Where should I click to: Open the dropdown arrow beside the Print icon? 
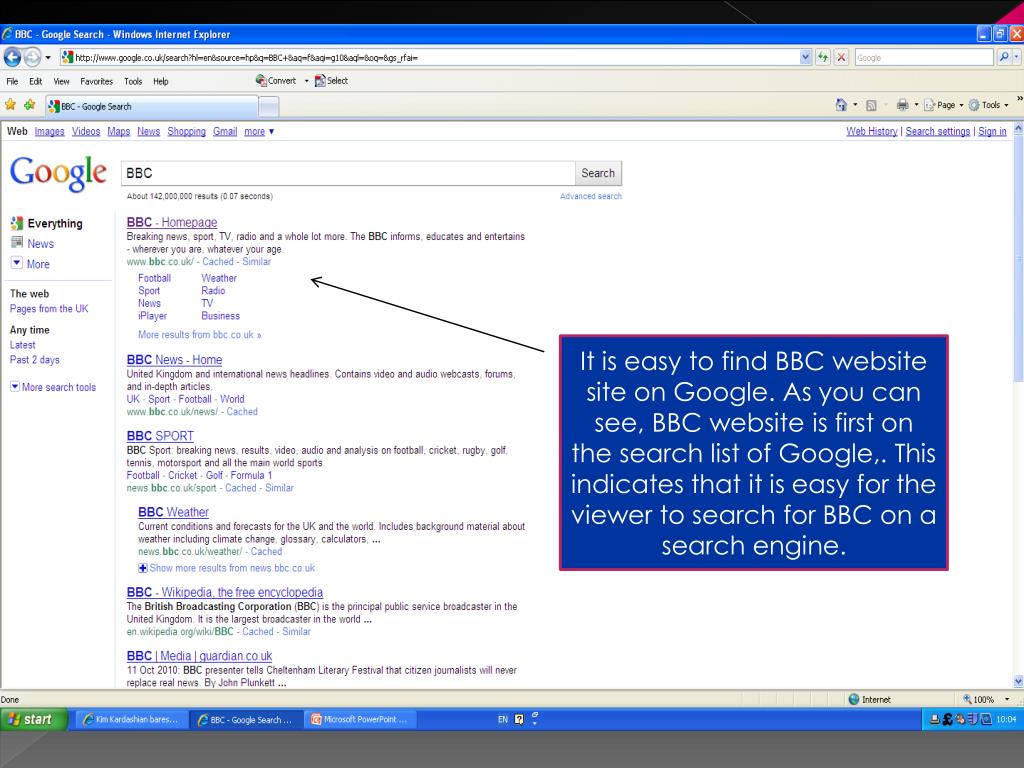[x=916, y=104]
